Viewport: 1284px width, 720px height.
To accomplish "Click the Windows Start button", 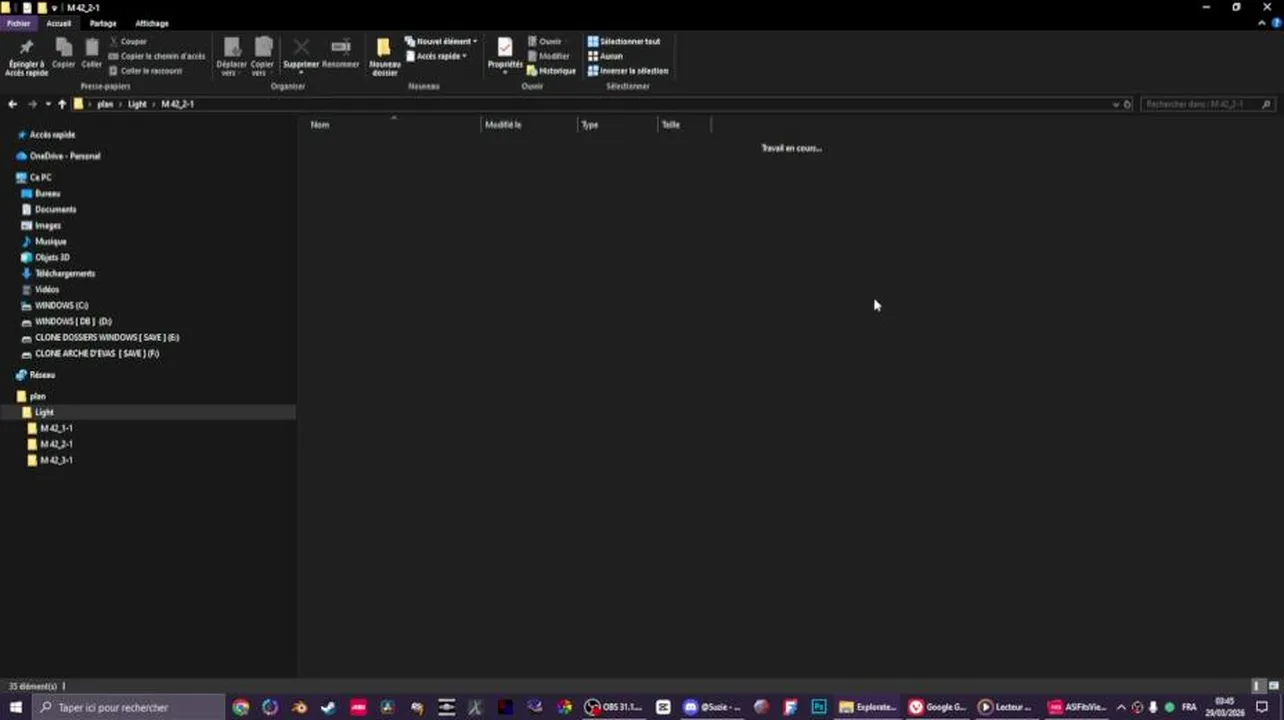I will [15, 707].
